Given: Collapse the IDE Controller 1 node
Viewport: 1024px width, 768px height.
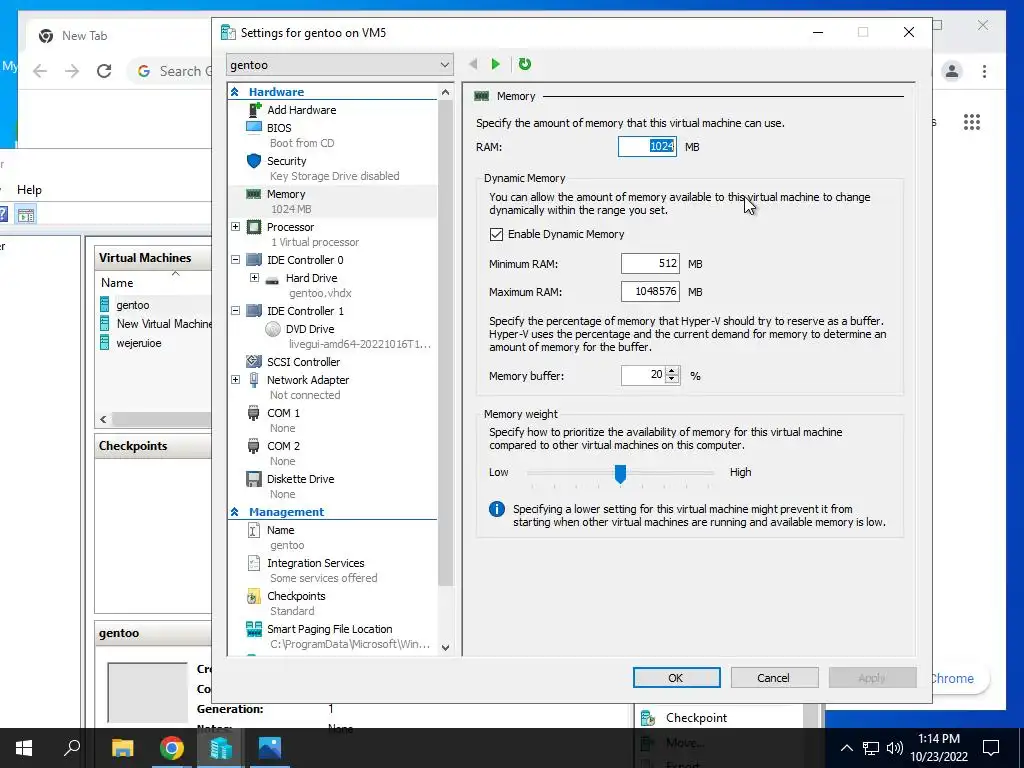Looking at the screenshot, I should (x=236, y=311).
